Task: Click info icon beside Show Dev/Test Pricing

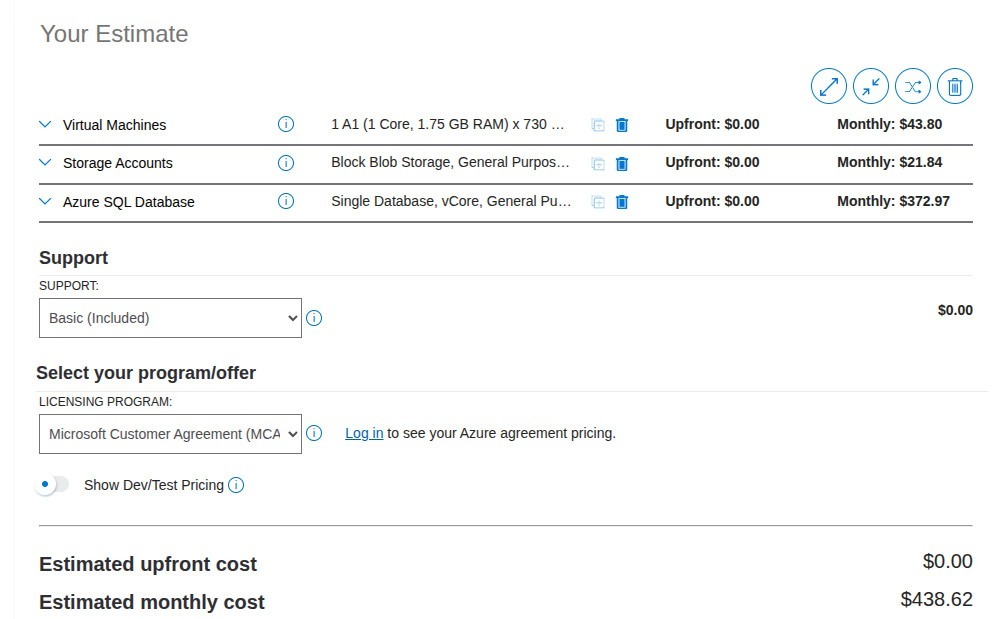Action: click(x=236, y=485)
